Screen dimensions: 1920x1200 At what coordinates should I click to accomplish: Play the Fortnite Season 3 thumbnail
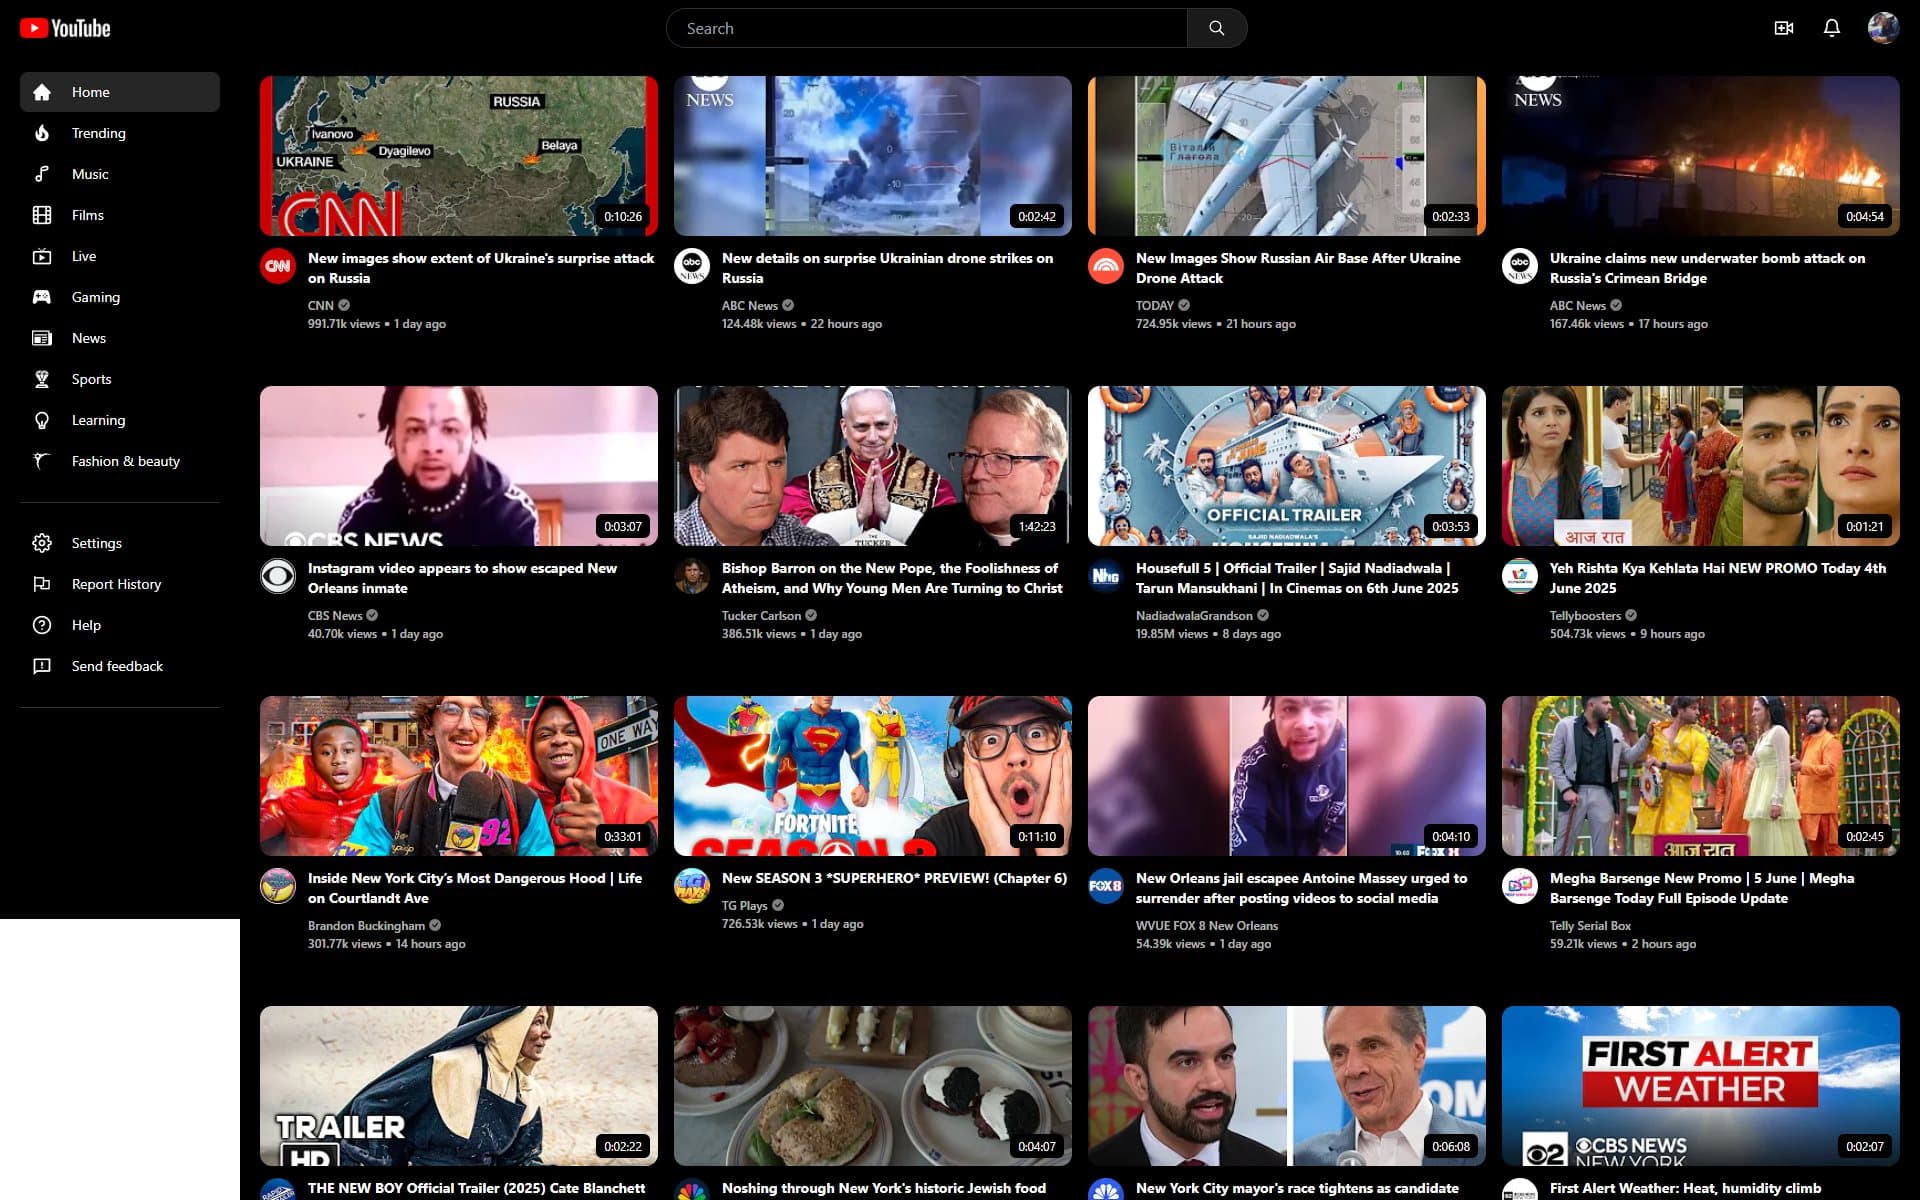pyautogui.click(x=873, y=776)
